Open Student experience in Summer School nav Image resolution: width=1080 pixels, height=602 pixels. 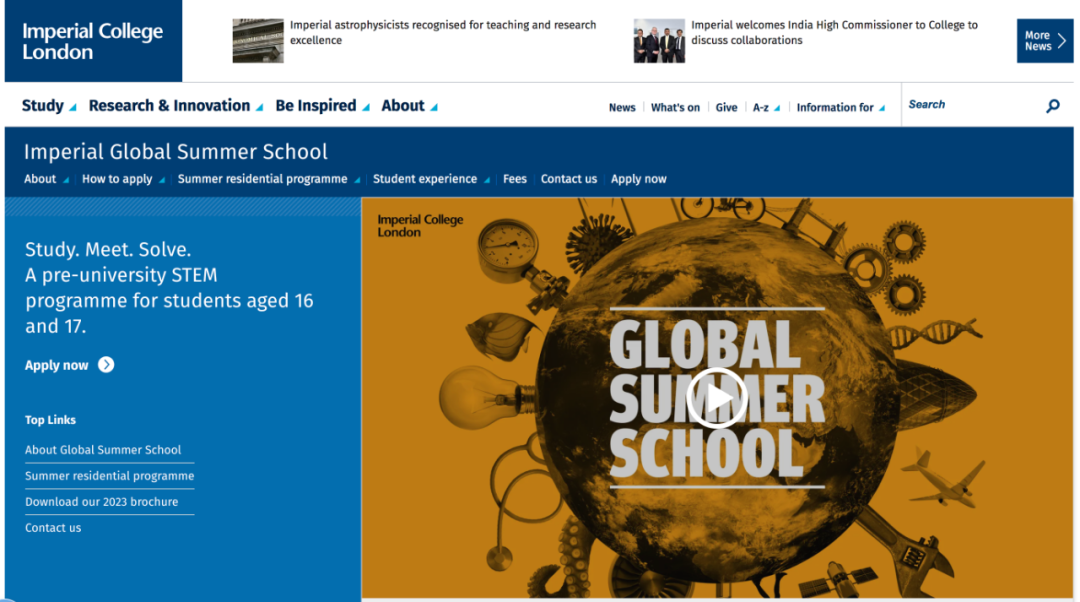(x=424, y=179)
